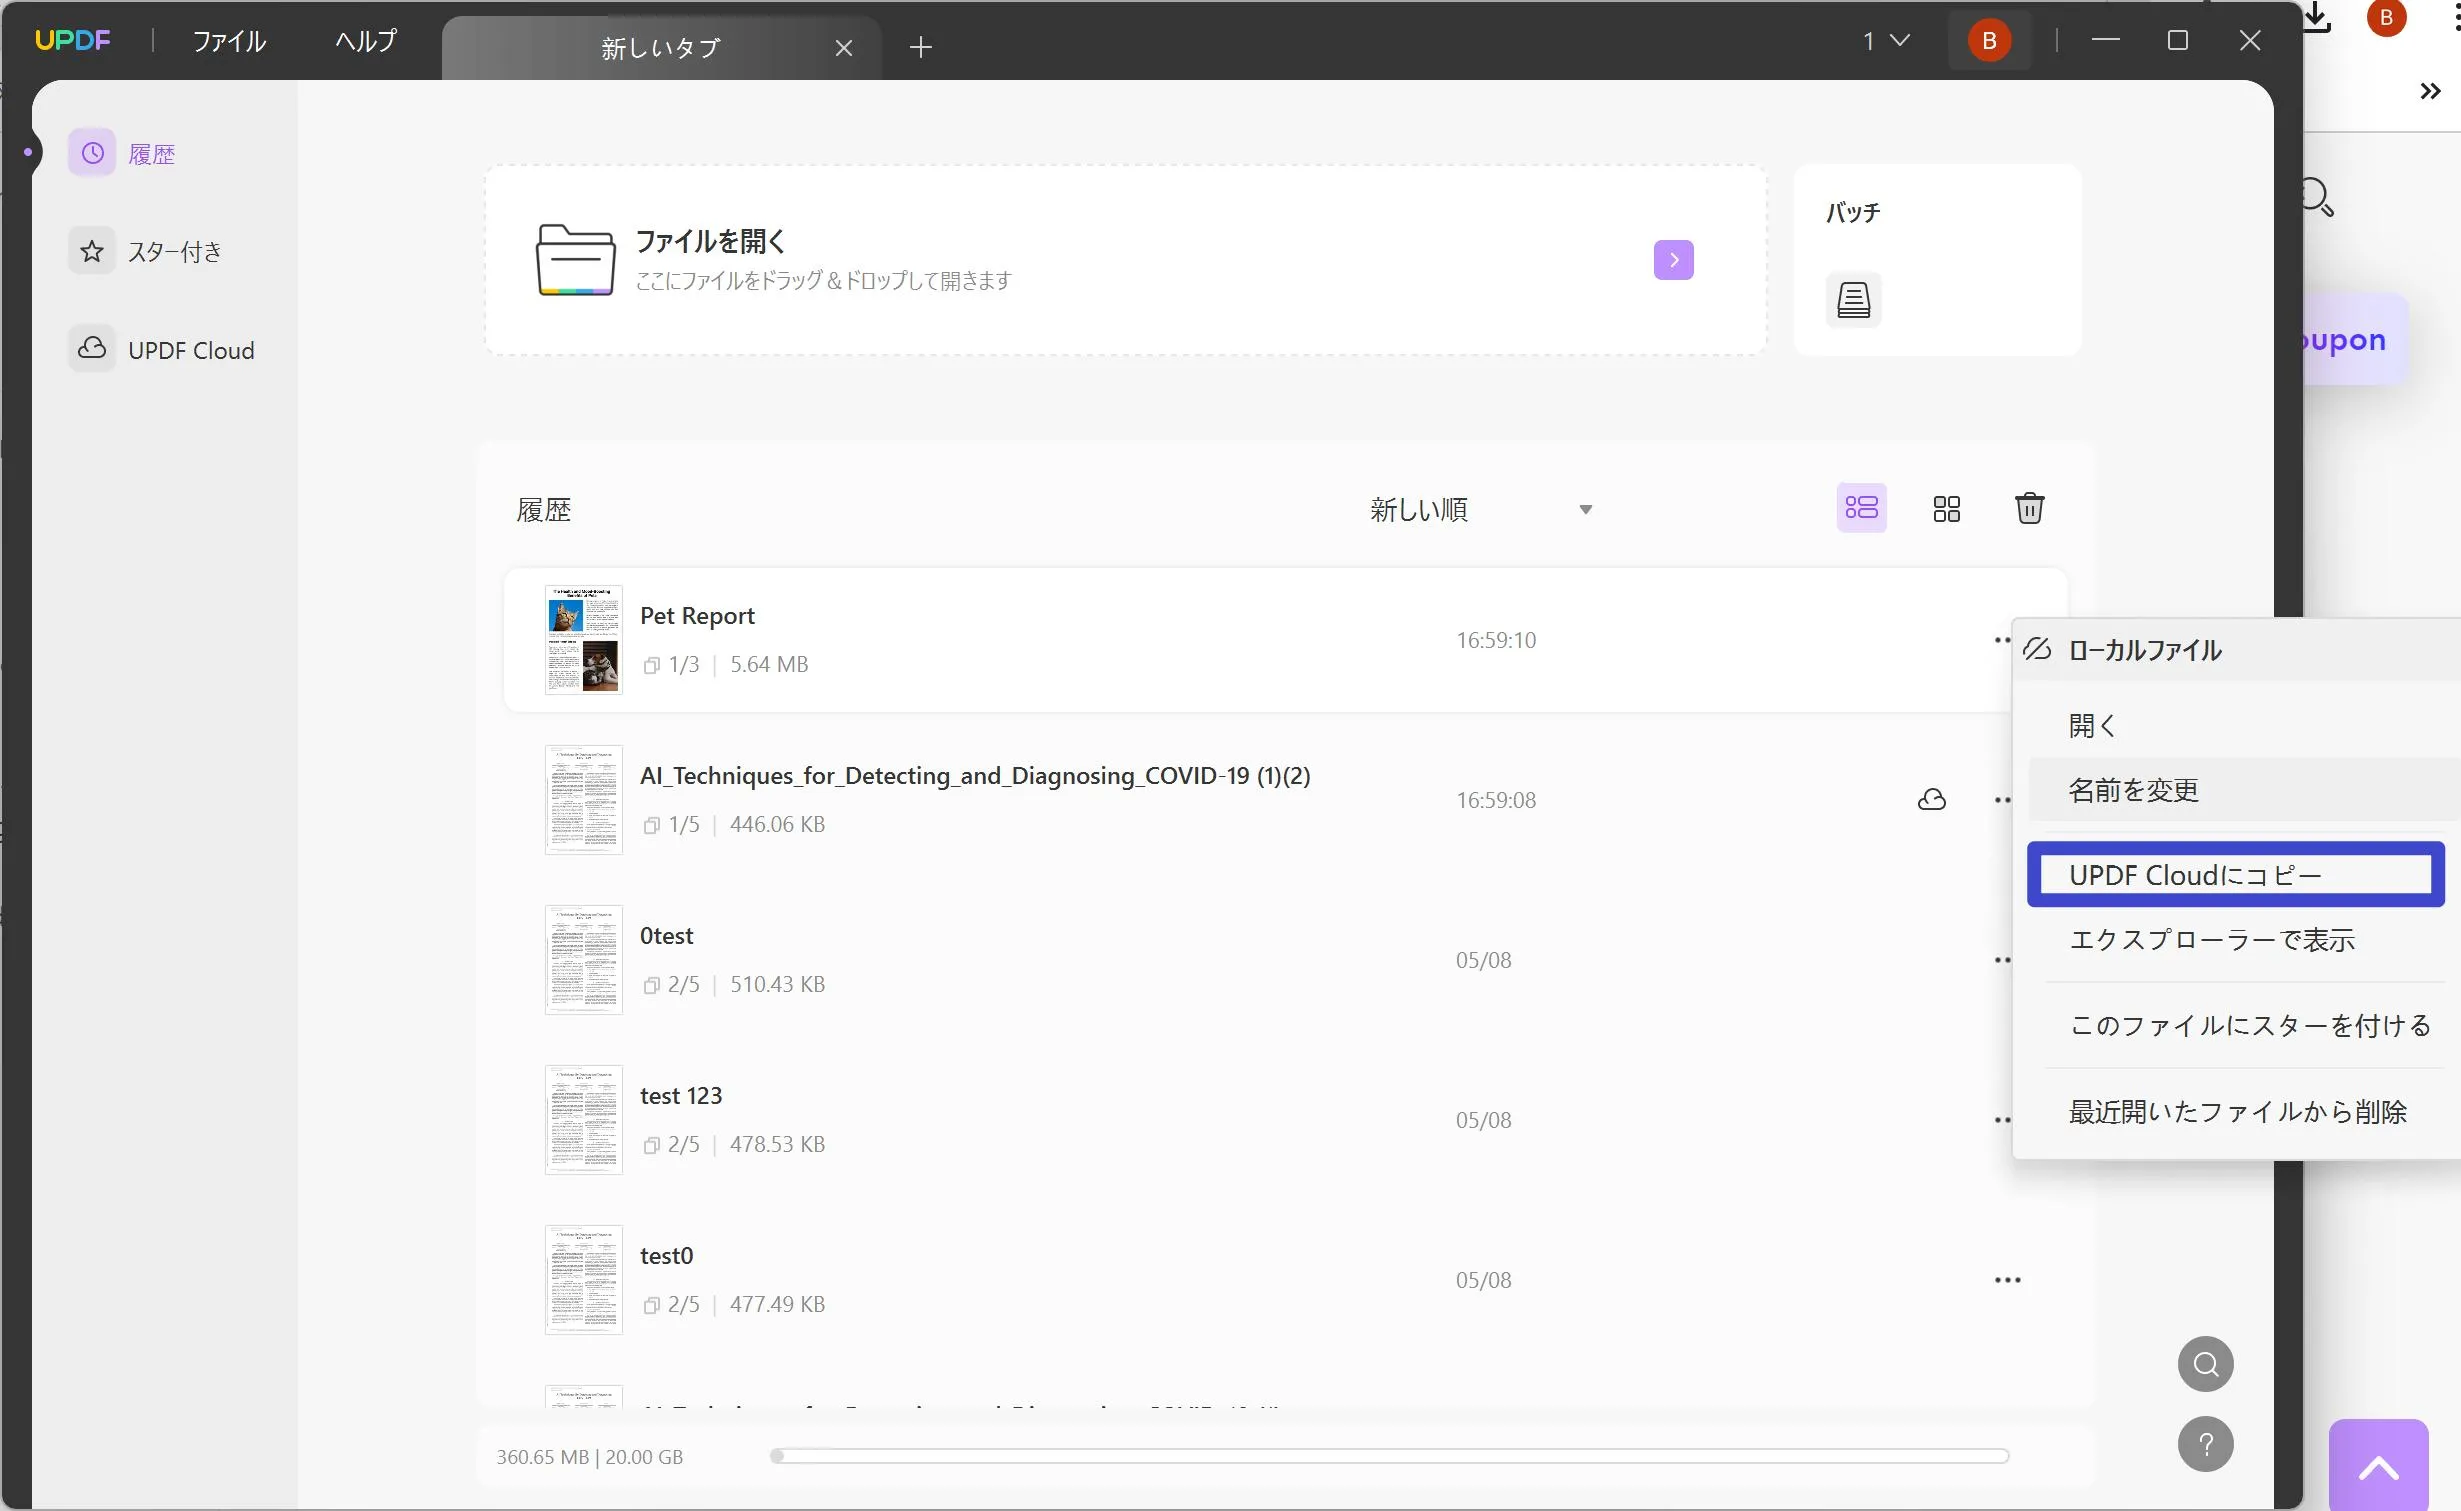Open the ファイル menu in title bar
2461x1511 pixels.
[x=229, y=41]
